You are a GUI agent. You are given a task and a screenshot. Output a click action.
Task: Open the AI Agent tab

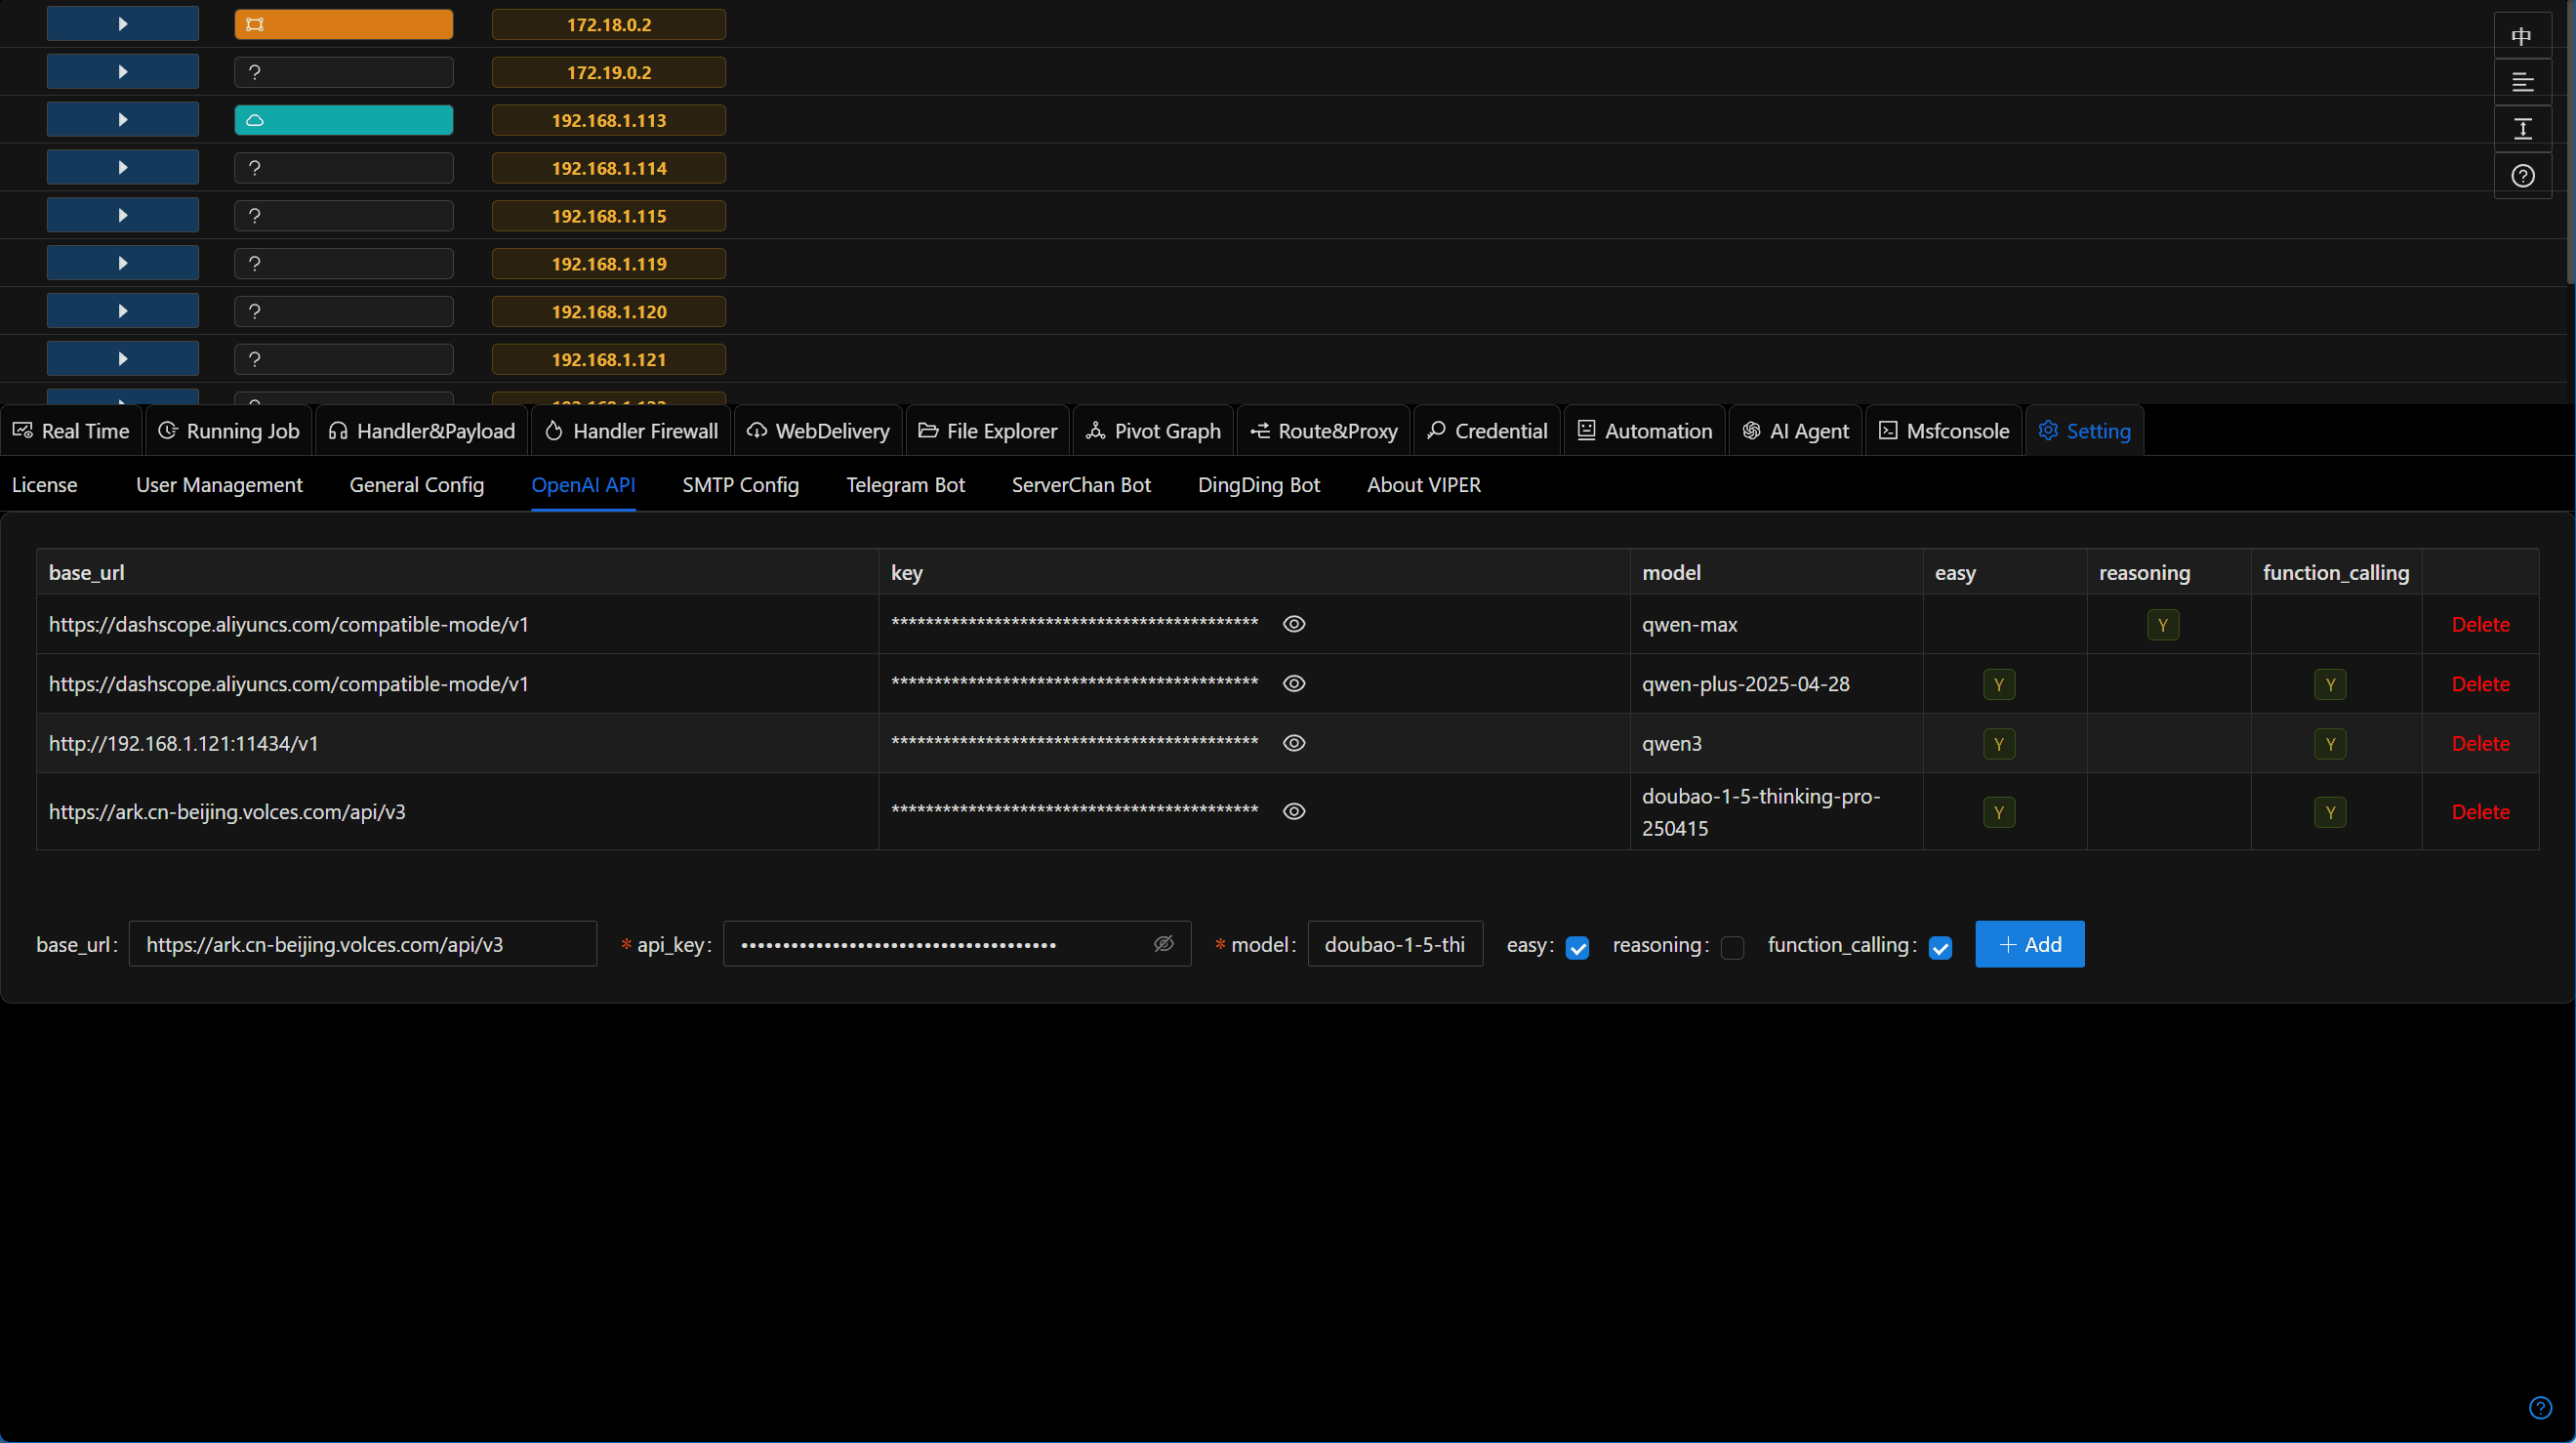click(1796, 431)
